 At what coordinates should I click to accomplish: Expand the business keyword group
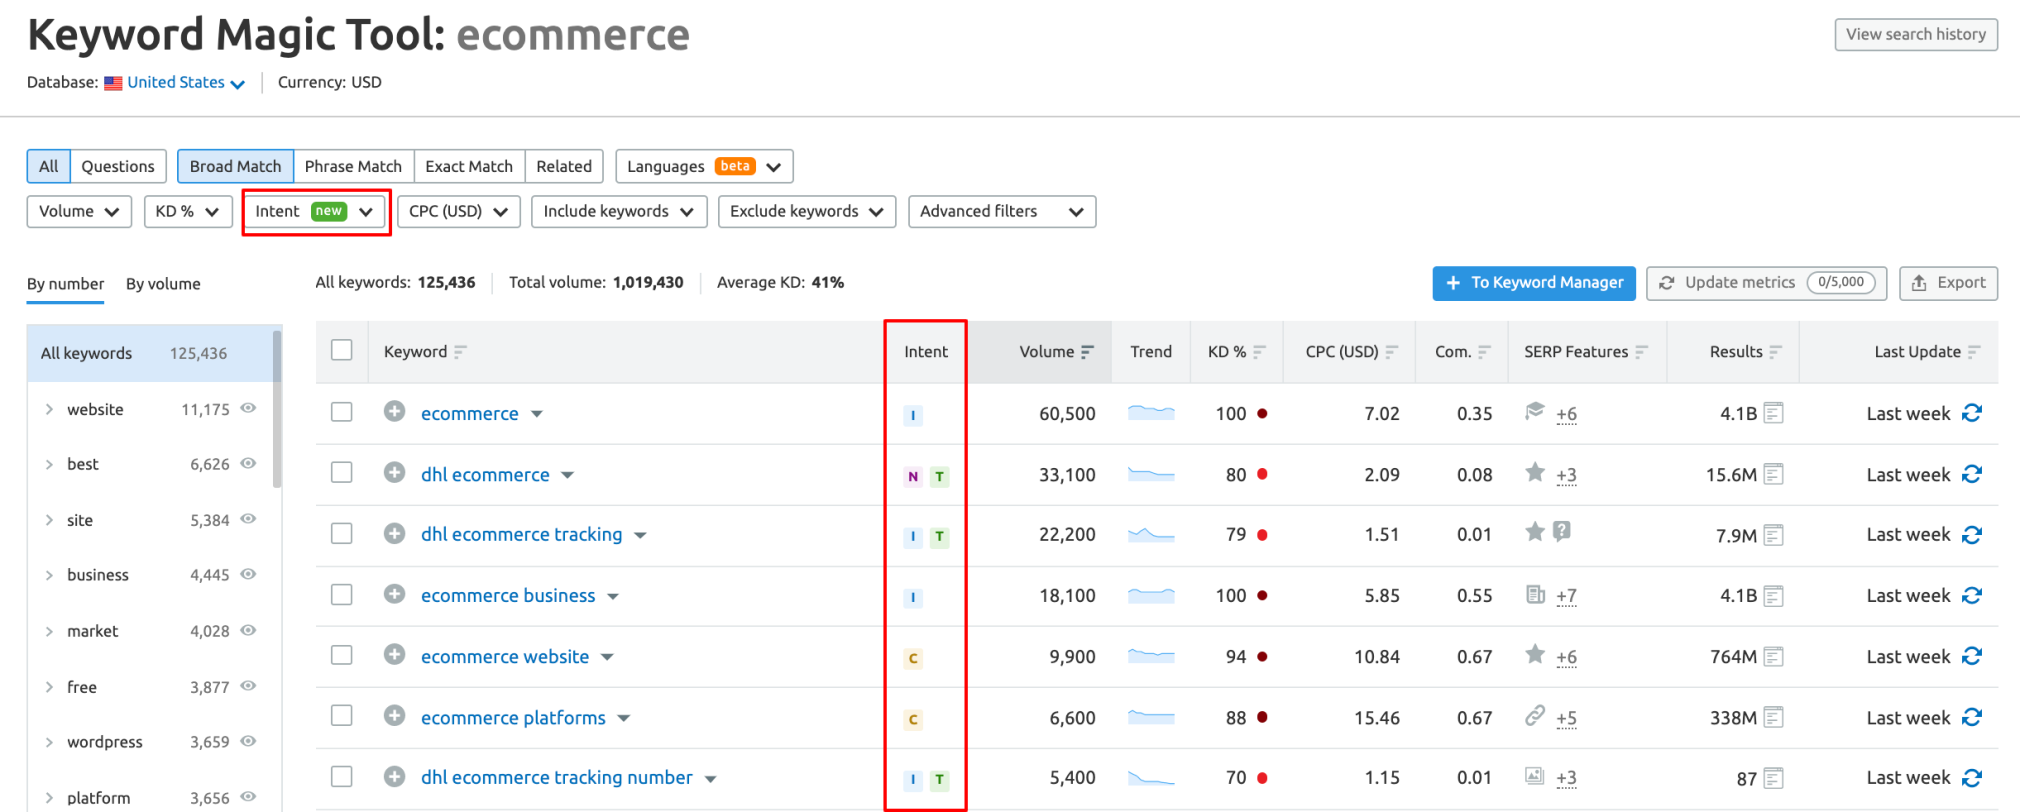click(49, 575)
